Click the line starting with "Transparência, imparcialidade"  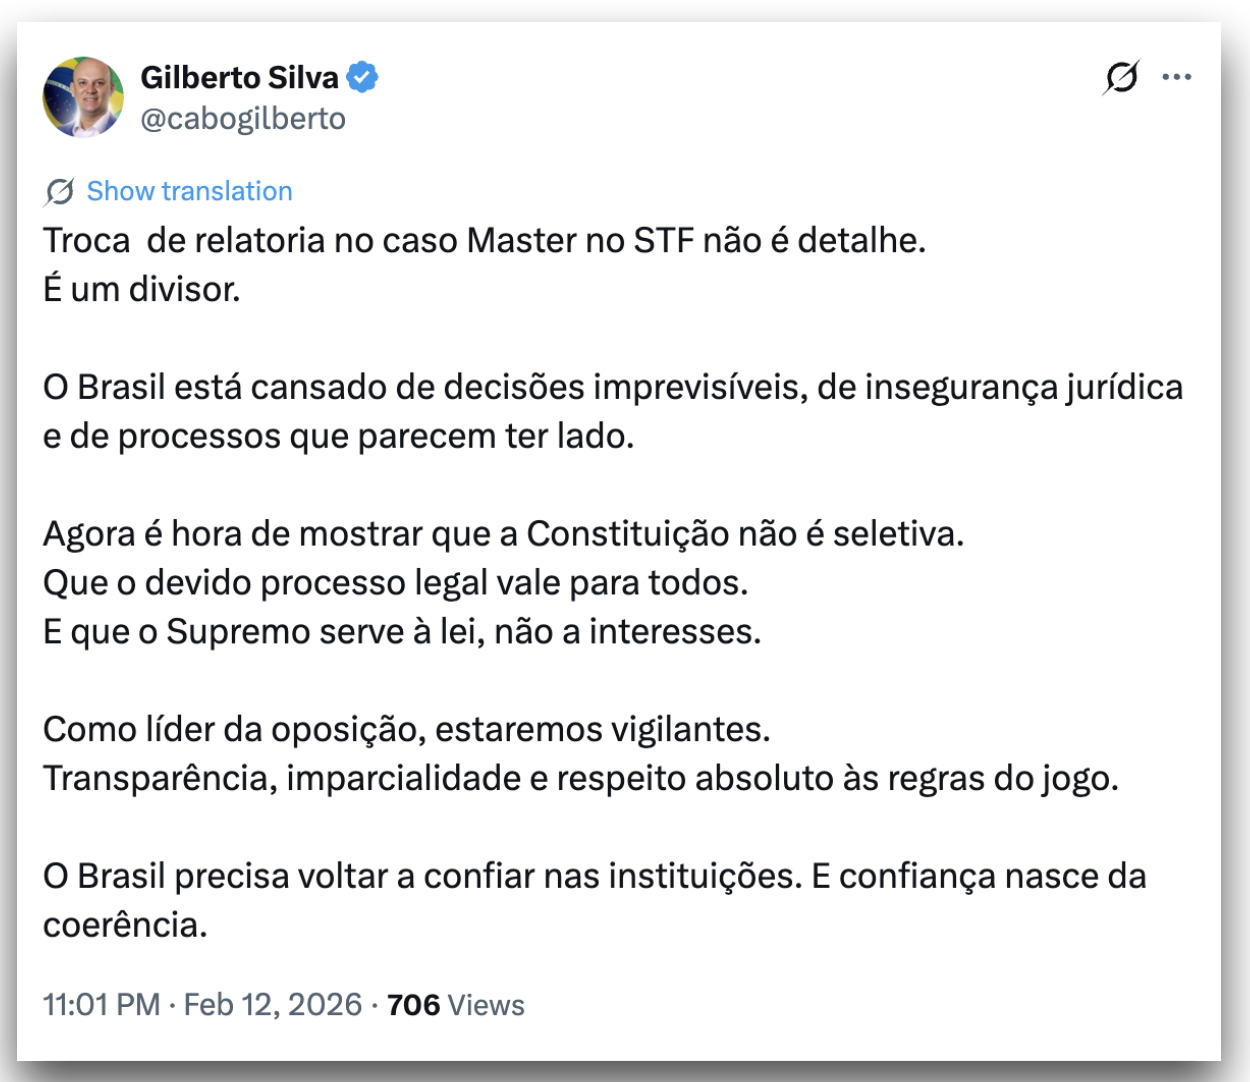[x=580, y=778]
